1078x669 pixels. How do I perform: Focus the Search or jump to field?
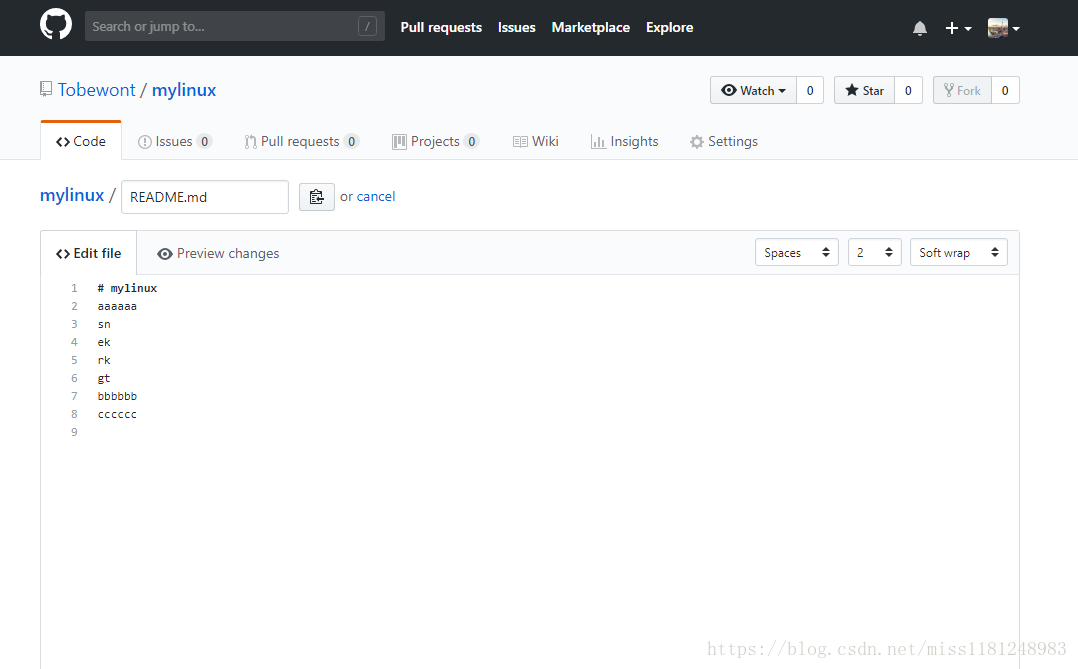click(234, 26)
